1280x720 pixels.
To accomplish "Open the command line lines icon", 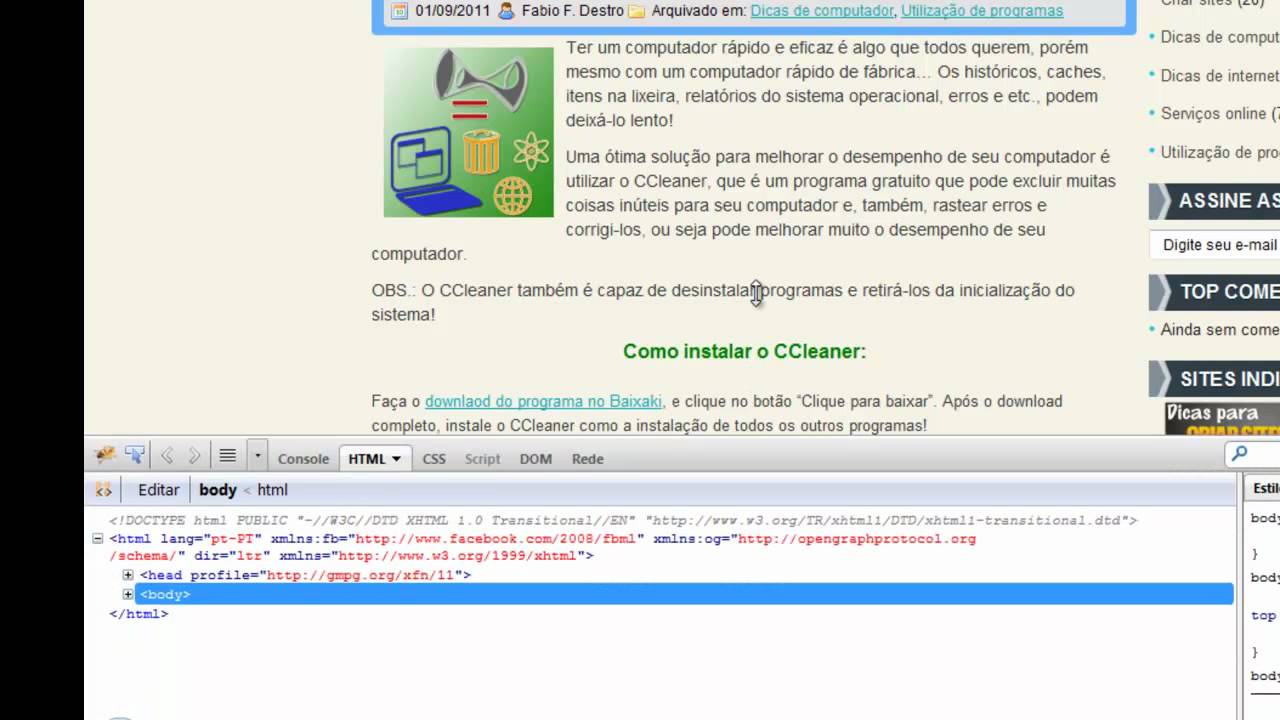I will point(228,456).
